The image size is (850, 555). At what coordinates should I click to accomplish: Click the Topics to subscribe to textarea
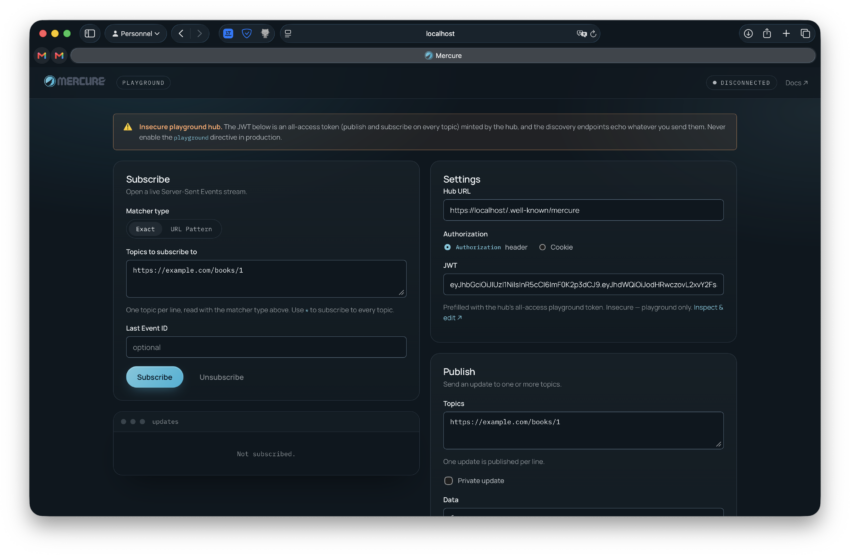[266, 279]
